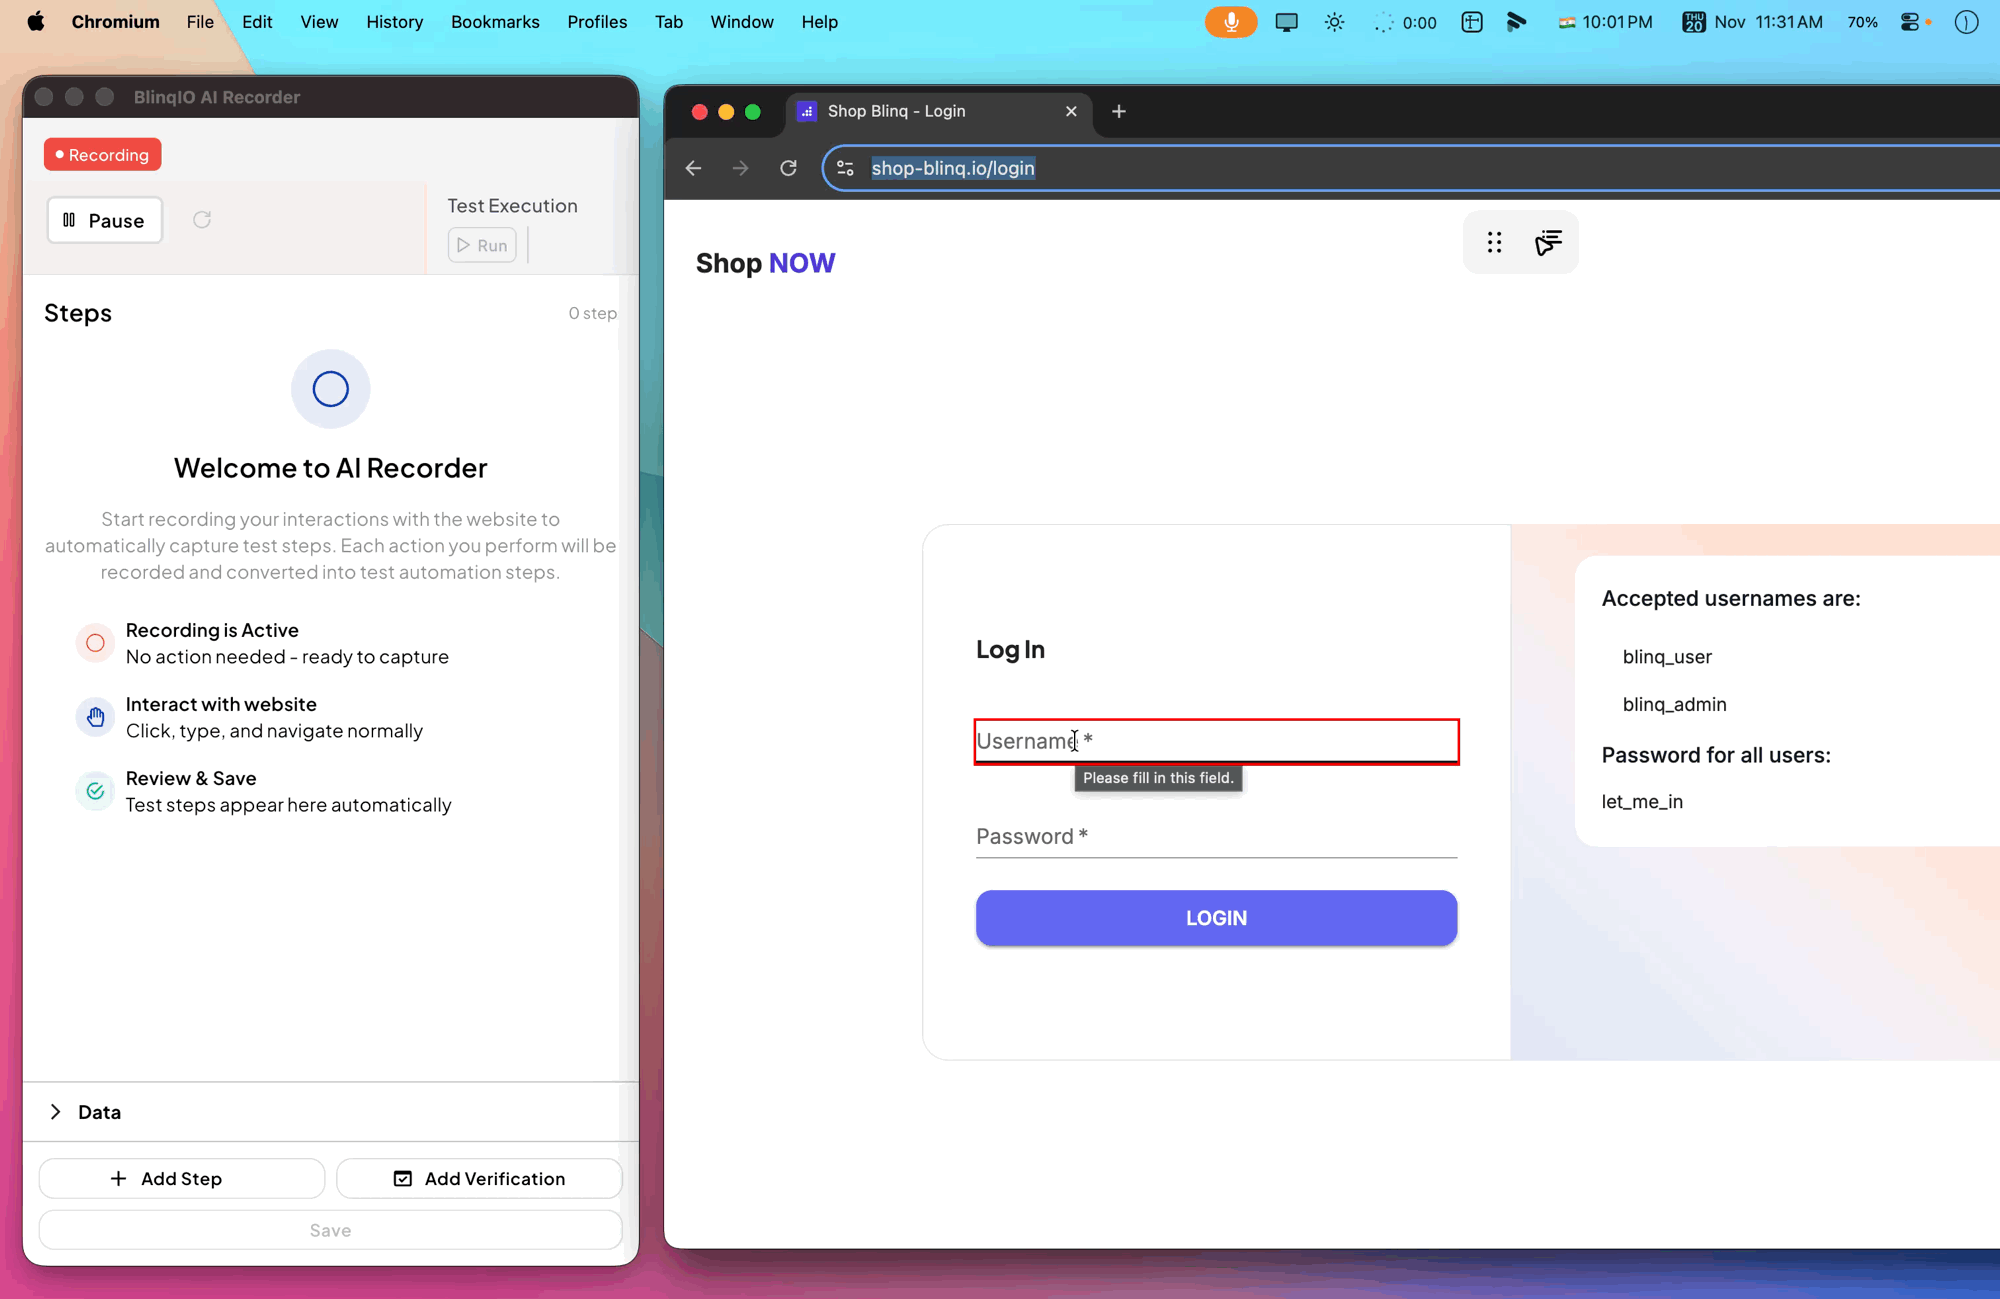Click the microphone icon in menu bar
This screenshot has height=1299, width=2000.
pos(1230,22)
